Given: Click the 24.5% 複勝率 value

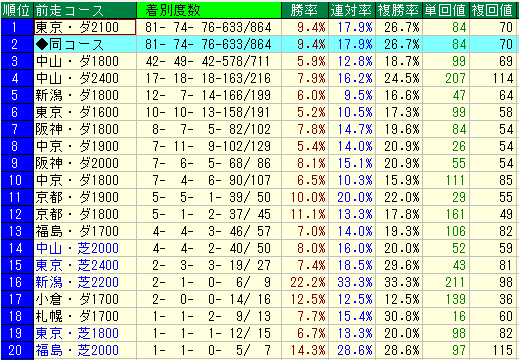Looking at the screenshot, I should [x=402, y=78].
